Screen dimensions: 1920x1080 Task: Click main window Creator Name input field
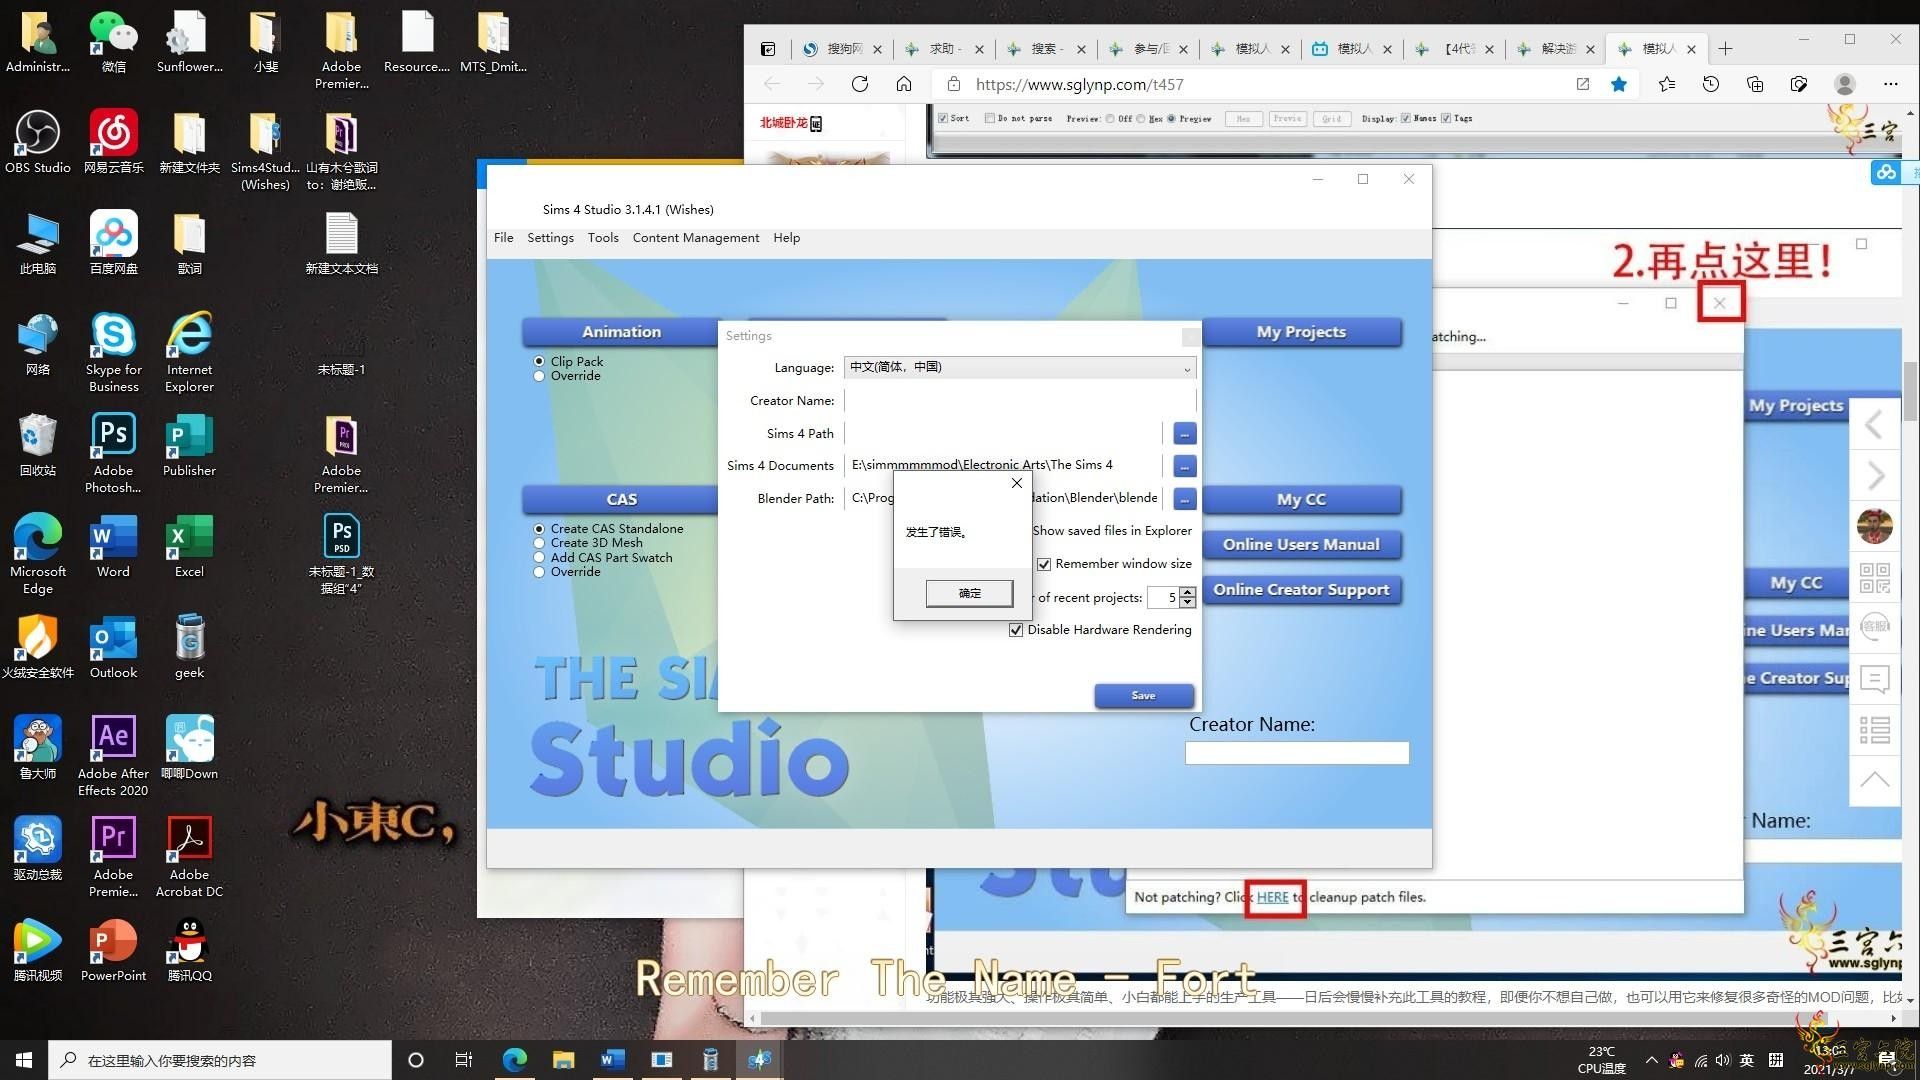(x=1297, y=753)
